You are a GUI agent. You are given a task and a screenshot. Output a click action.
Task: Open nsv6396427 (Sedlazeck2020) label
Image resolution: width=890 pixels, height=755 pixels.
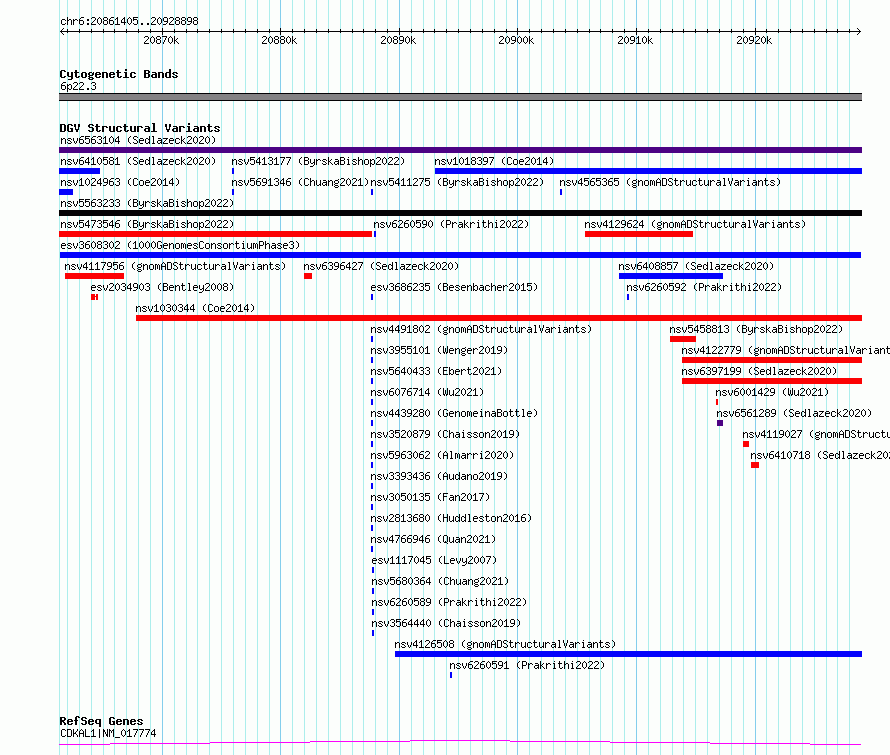click(381, 266)
